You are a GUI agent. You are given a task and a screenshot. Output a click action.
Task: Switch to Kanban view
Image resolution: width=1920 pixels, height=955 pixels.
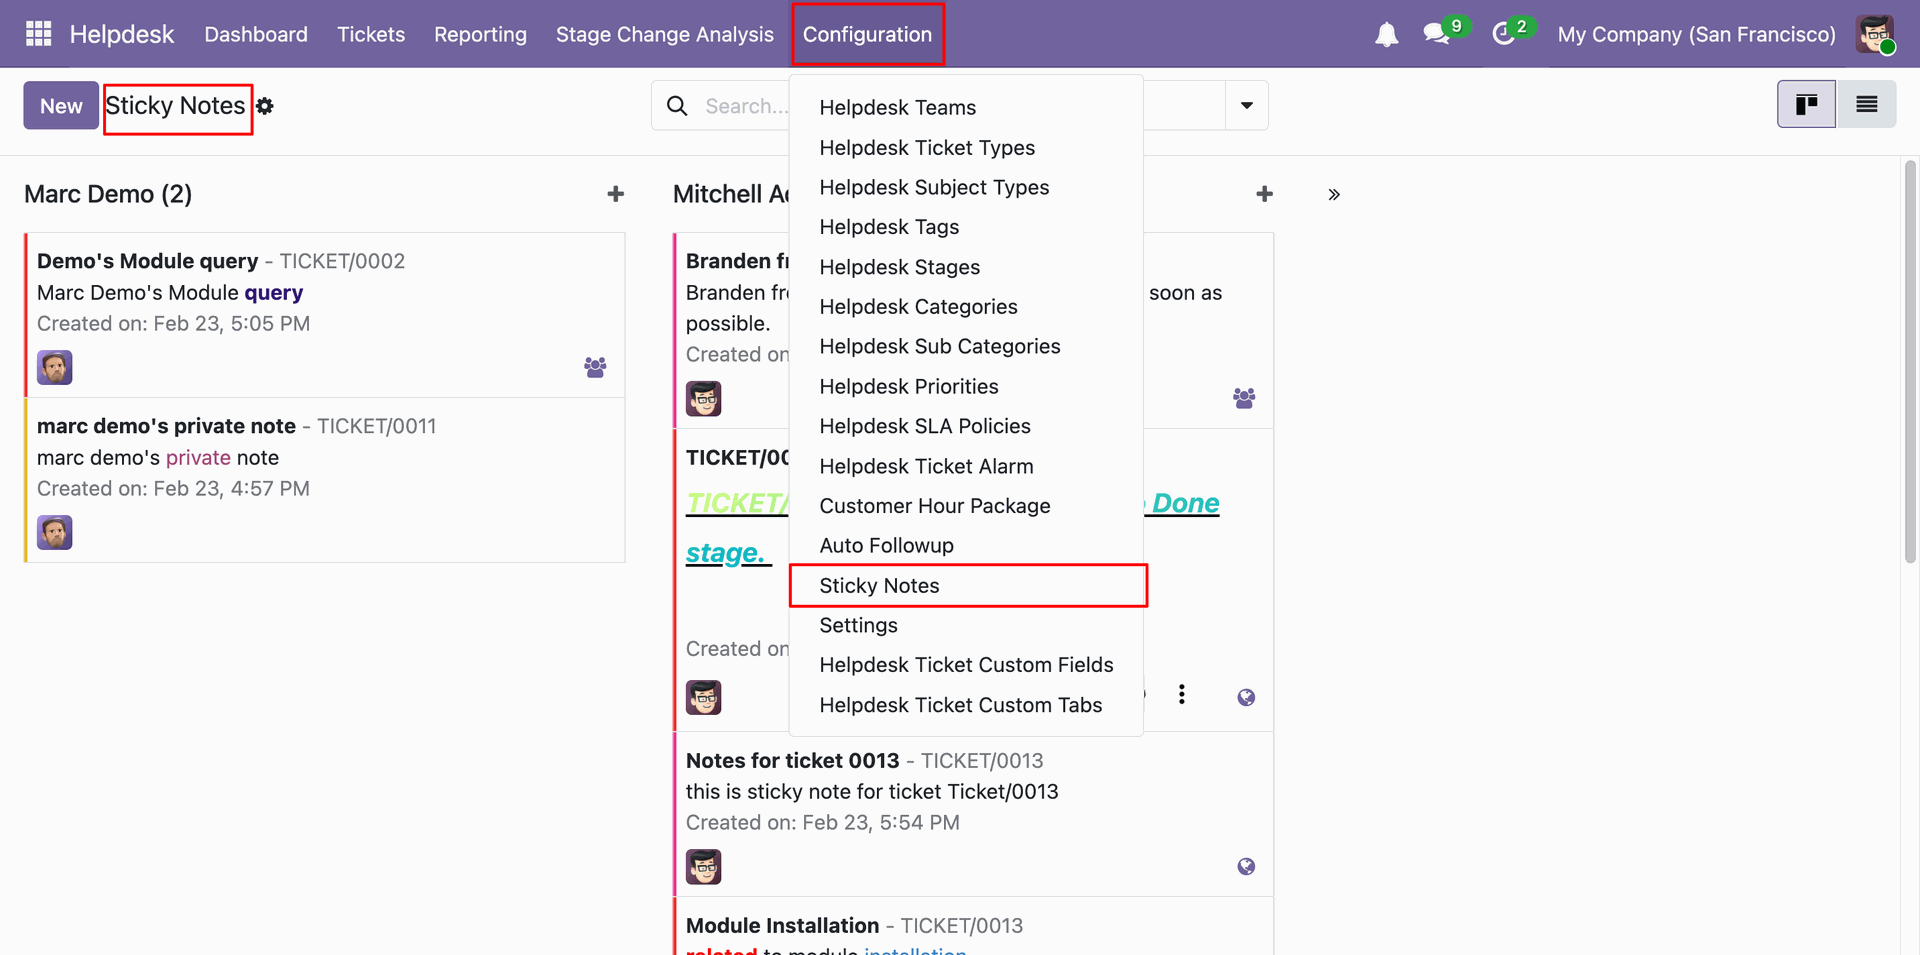point(1806,105)
